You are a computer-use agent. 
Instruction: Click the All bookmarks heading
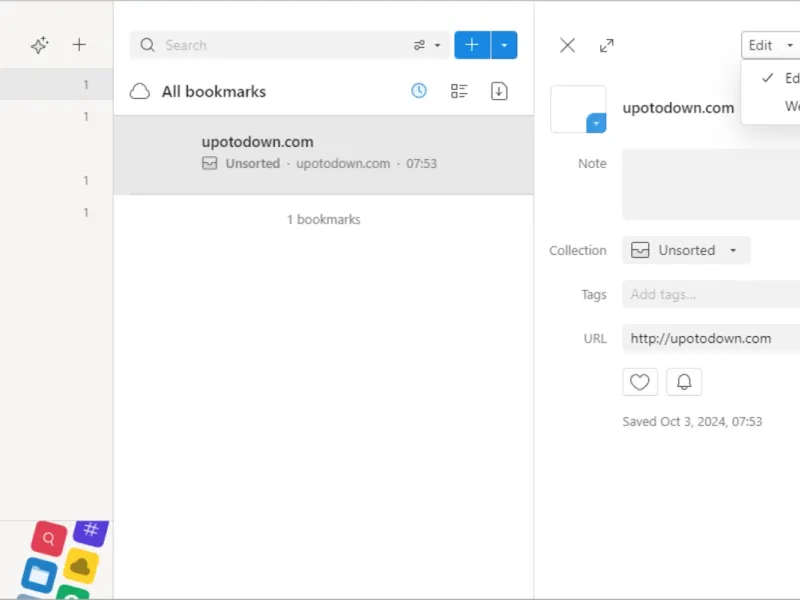click(214, 91)
